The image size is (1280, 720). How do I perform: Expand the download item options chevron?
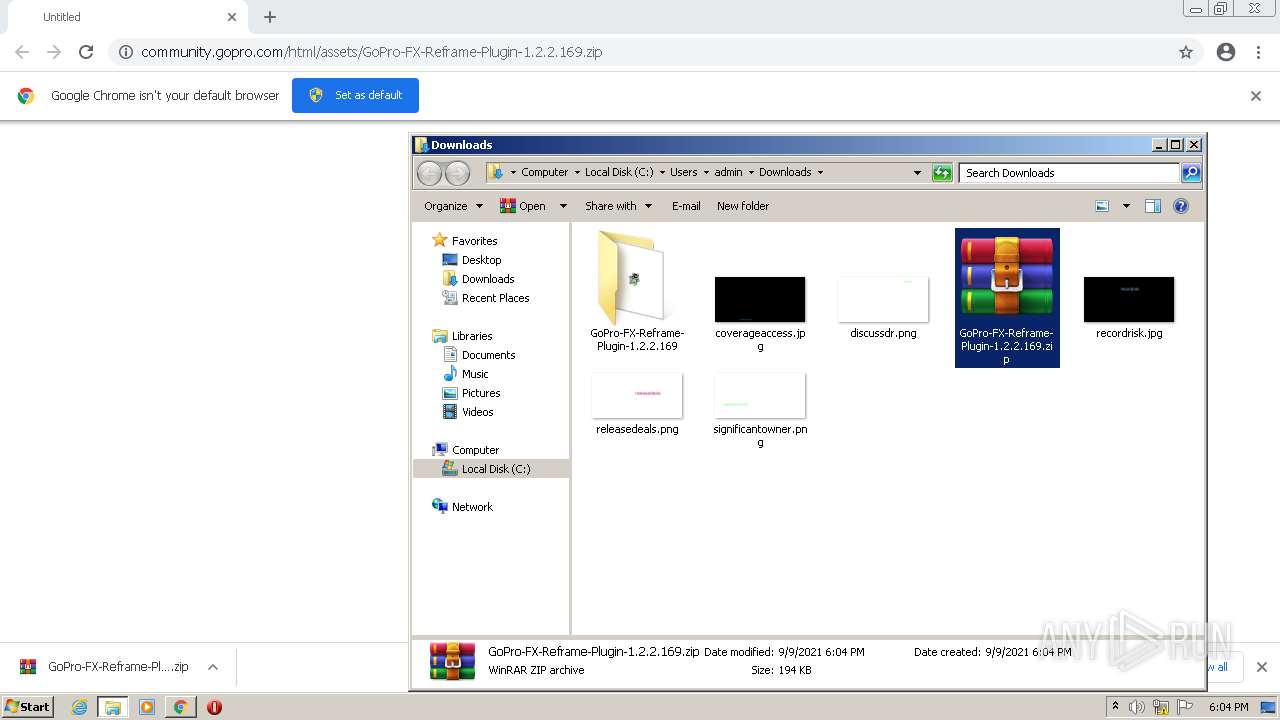pos(213,667)
